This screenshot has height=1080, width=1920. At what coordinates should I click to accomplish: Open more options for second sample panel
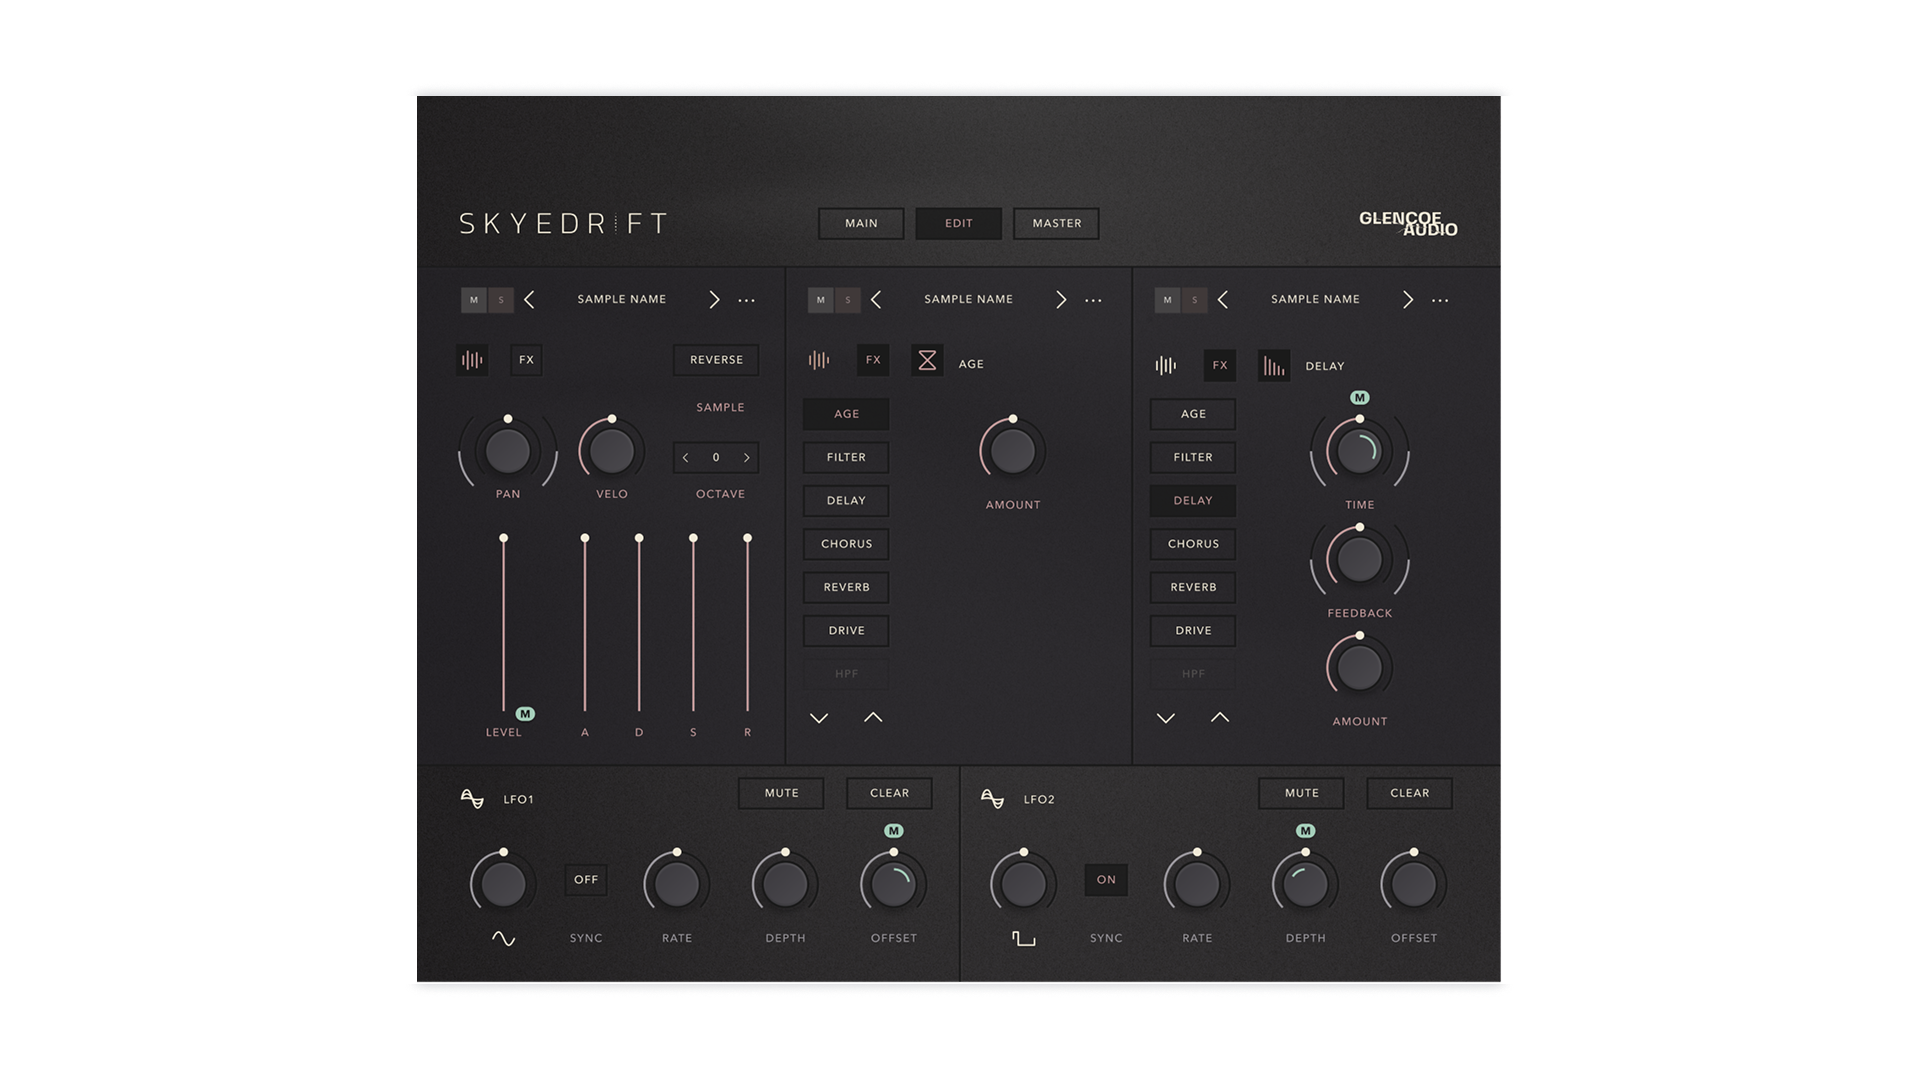(1093, 300)
